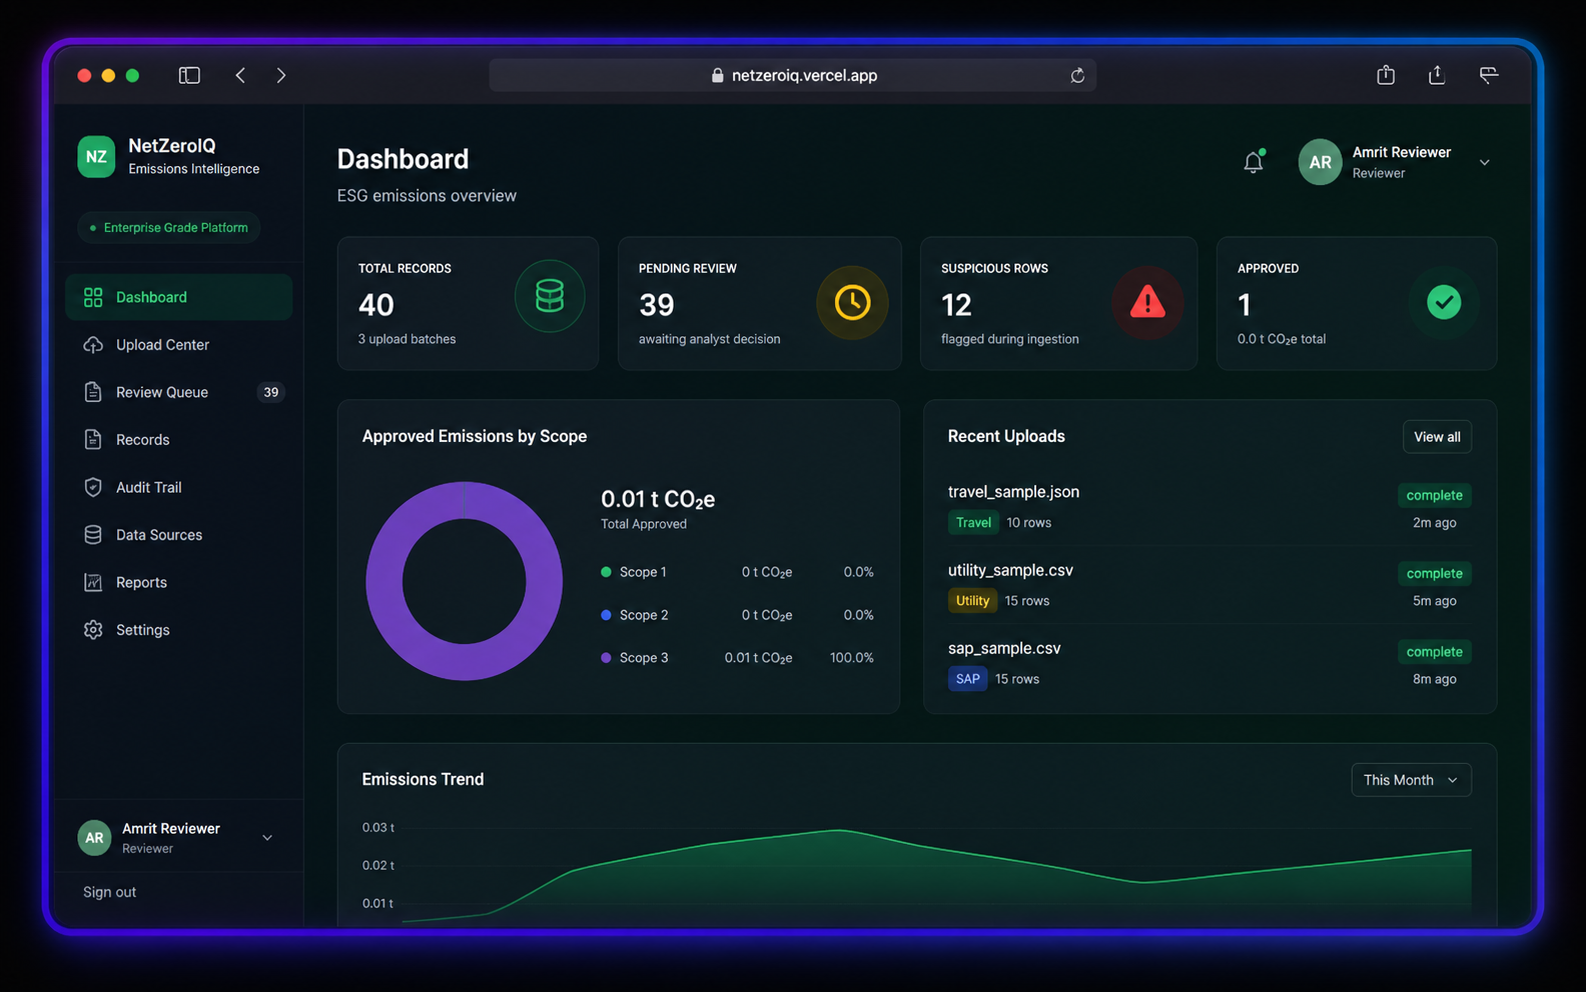The height and width of the screenshot is (992, 1586).
Task: Click the Suspicious Rows value 12
Action: pyautogui.click(x=956, y=304)
